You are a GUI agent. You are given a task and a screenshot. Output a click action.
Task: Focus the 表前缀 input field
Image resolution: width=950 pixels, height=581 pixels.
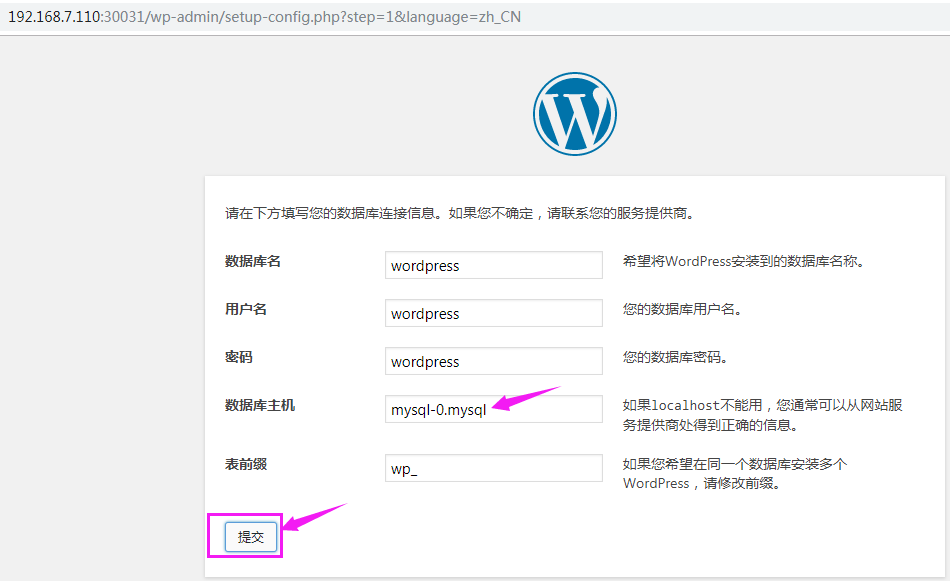coord(494,468)
